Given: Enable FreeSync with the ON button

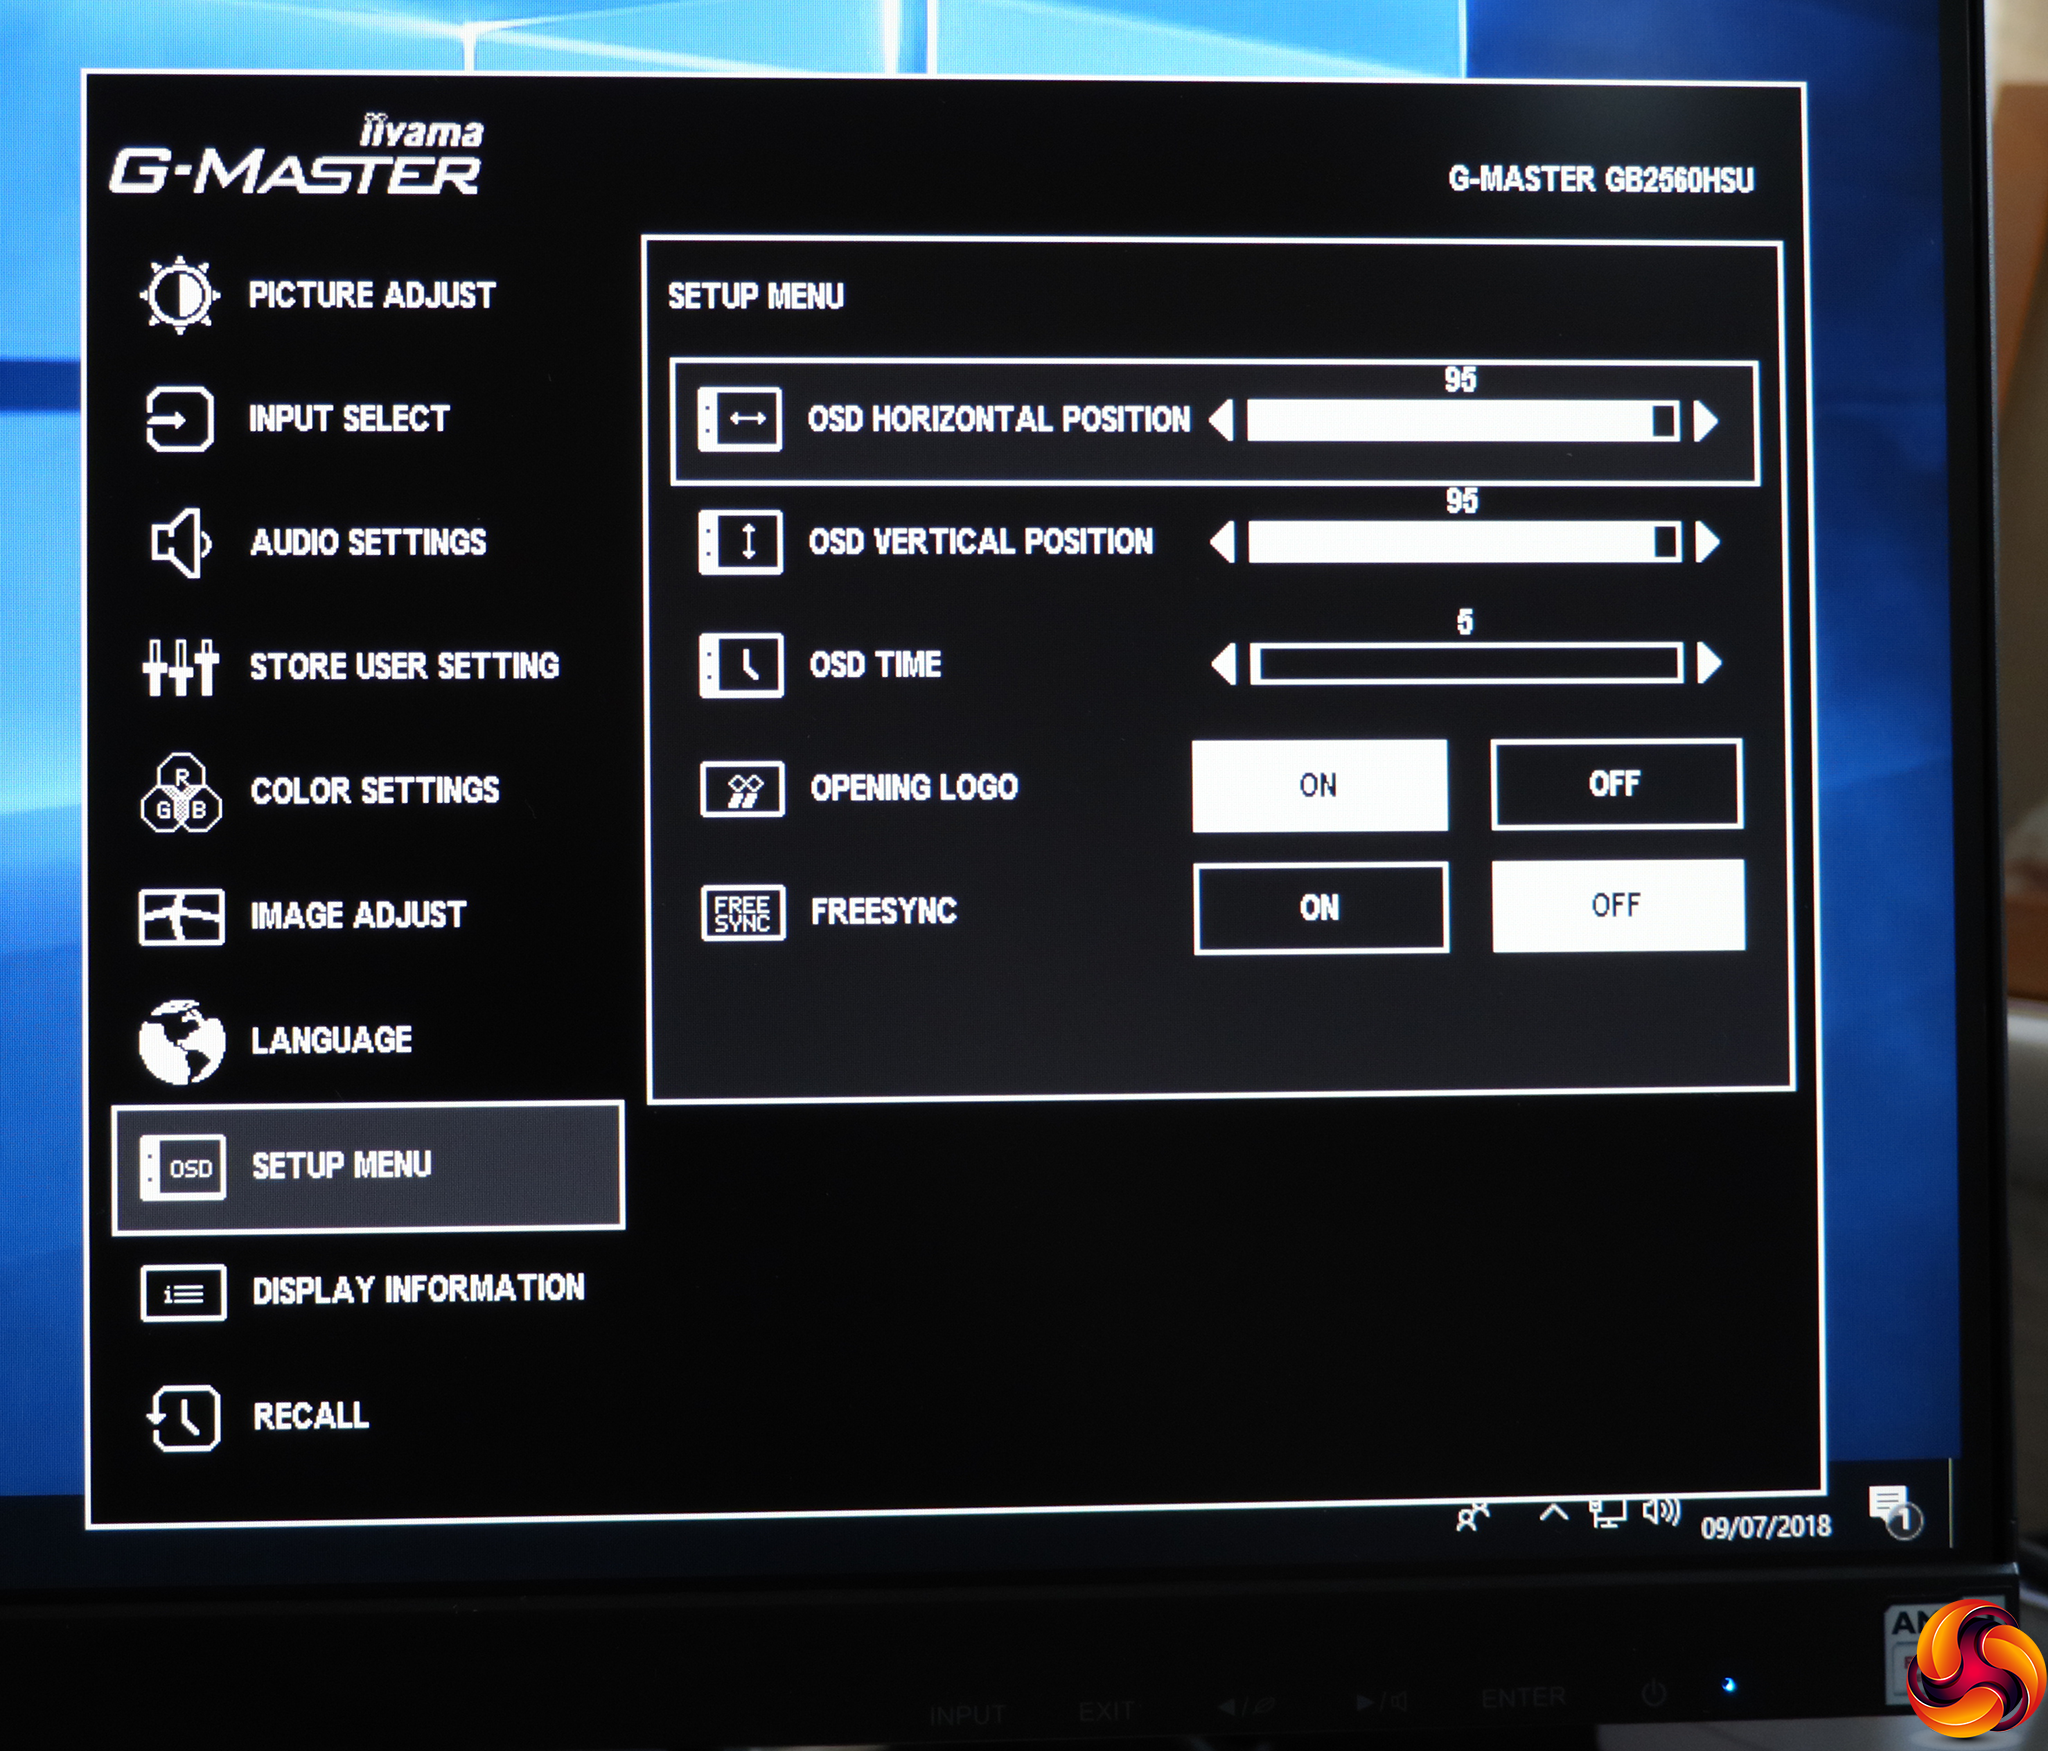Looking at the screenshot, I should point(1320,908).
